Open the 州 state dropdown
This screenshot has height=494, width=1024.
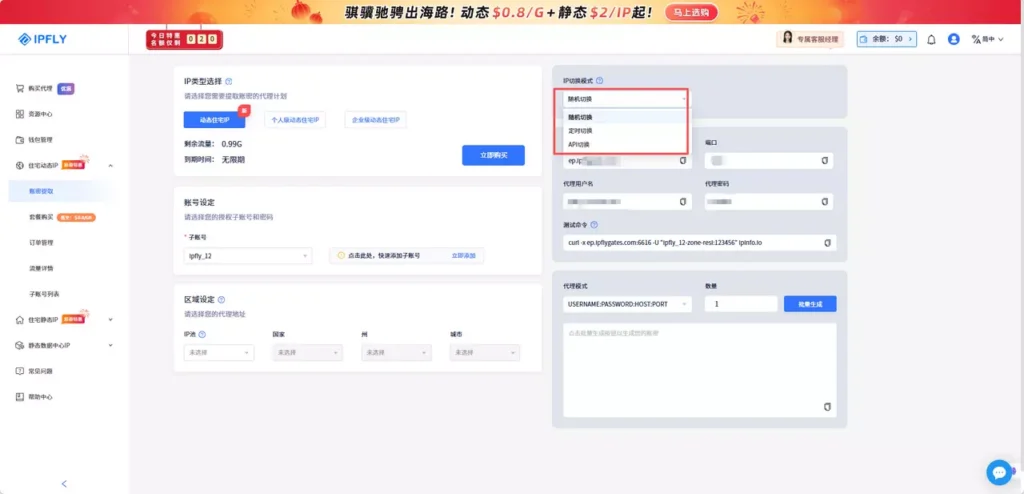[396, 352]
